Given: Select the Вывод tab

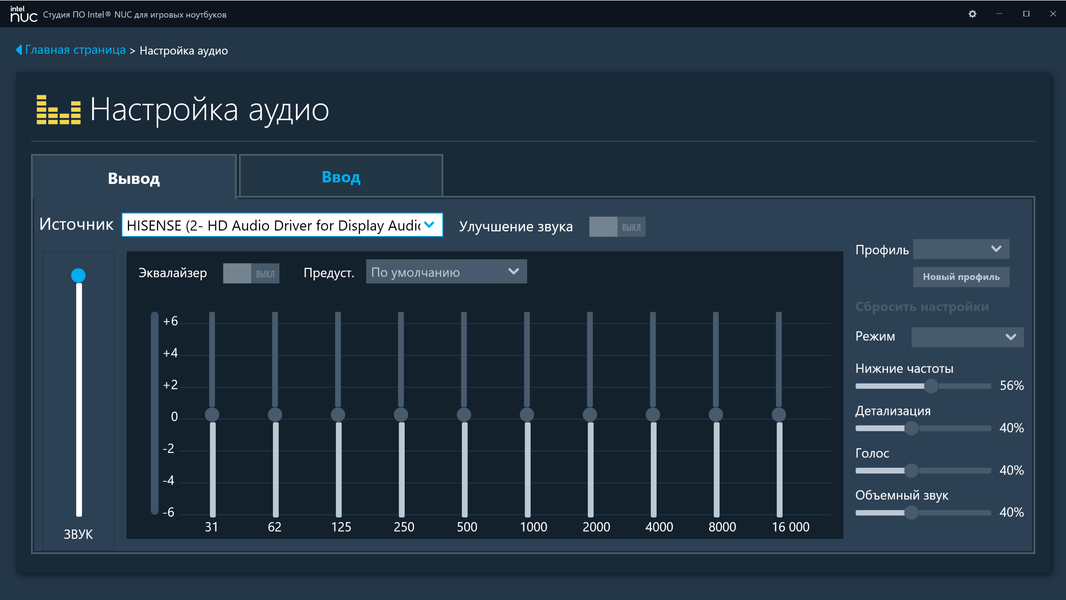Looking at the screenshot, I should [x=134, y=178].
